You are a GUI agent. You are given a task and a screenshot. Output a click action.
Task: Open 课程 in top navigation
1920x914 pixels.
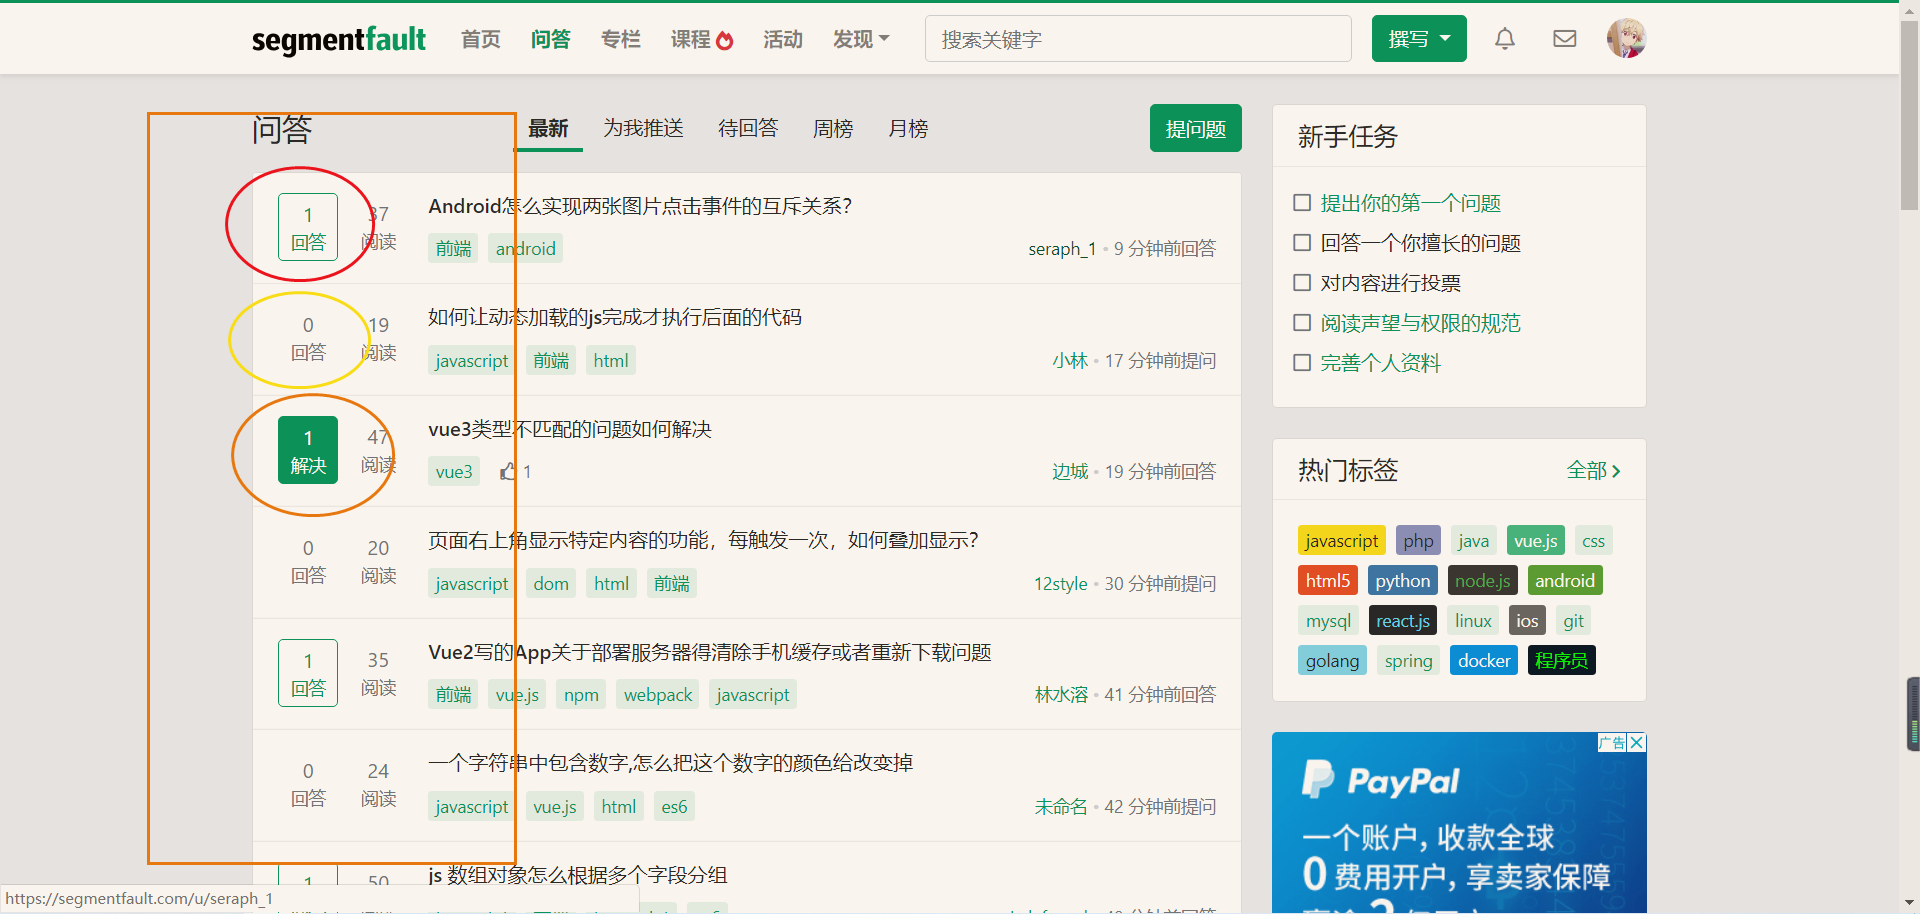click(690, 39)
